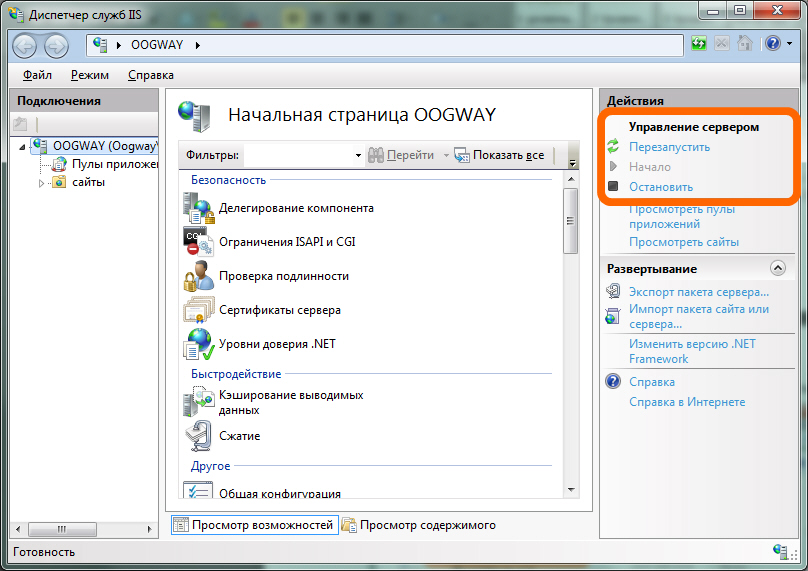Image resolution: width=808 pixels, height=571 pixels.
Task: Click the green restart icon beside Перезапустить
Action: pyautogui.click(x=613, y=146)
